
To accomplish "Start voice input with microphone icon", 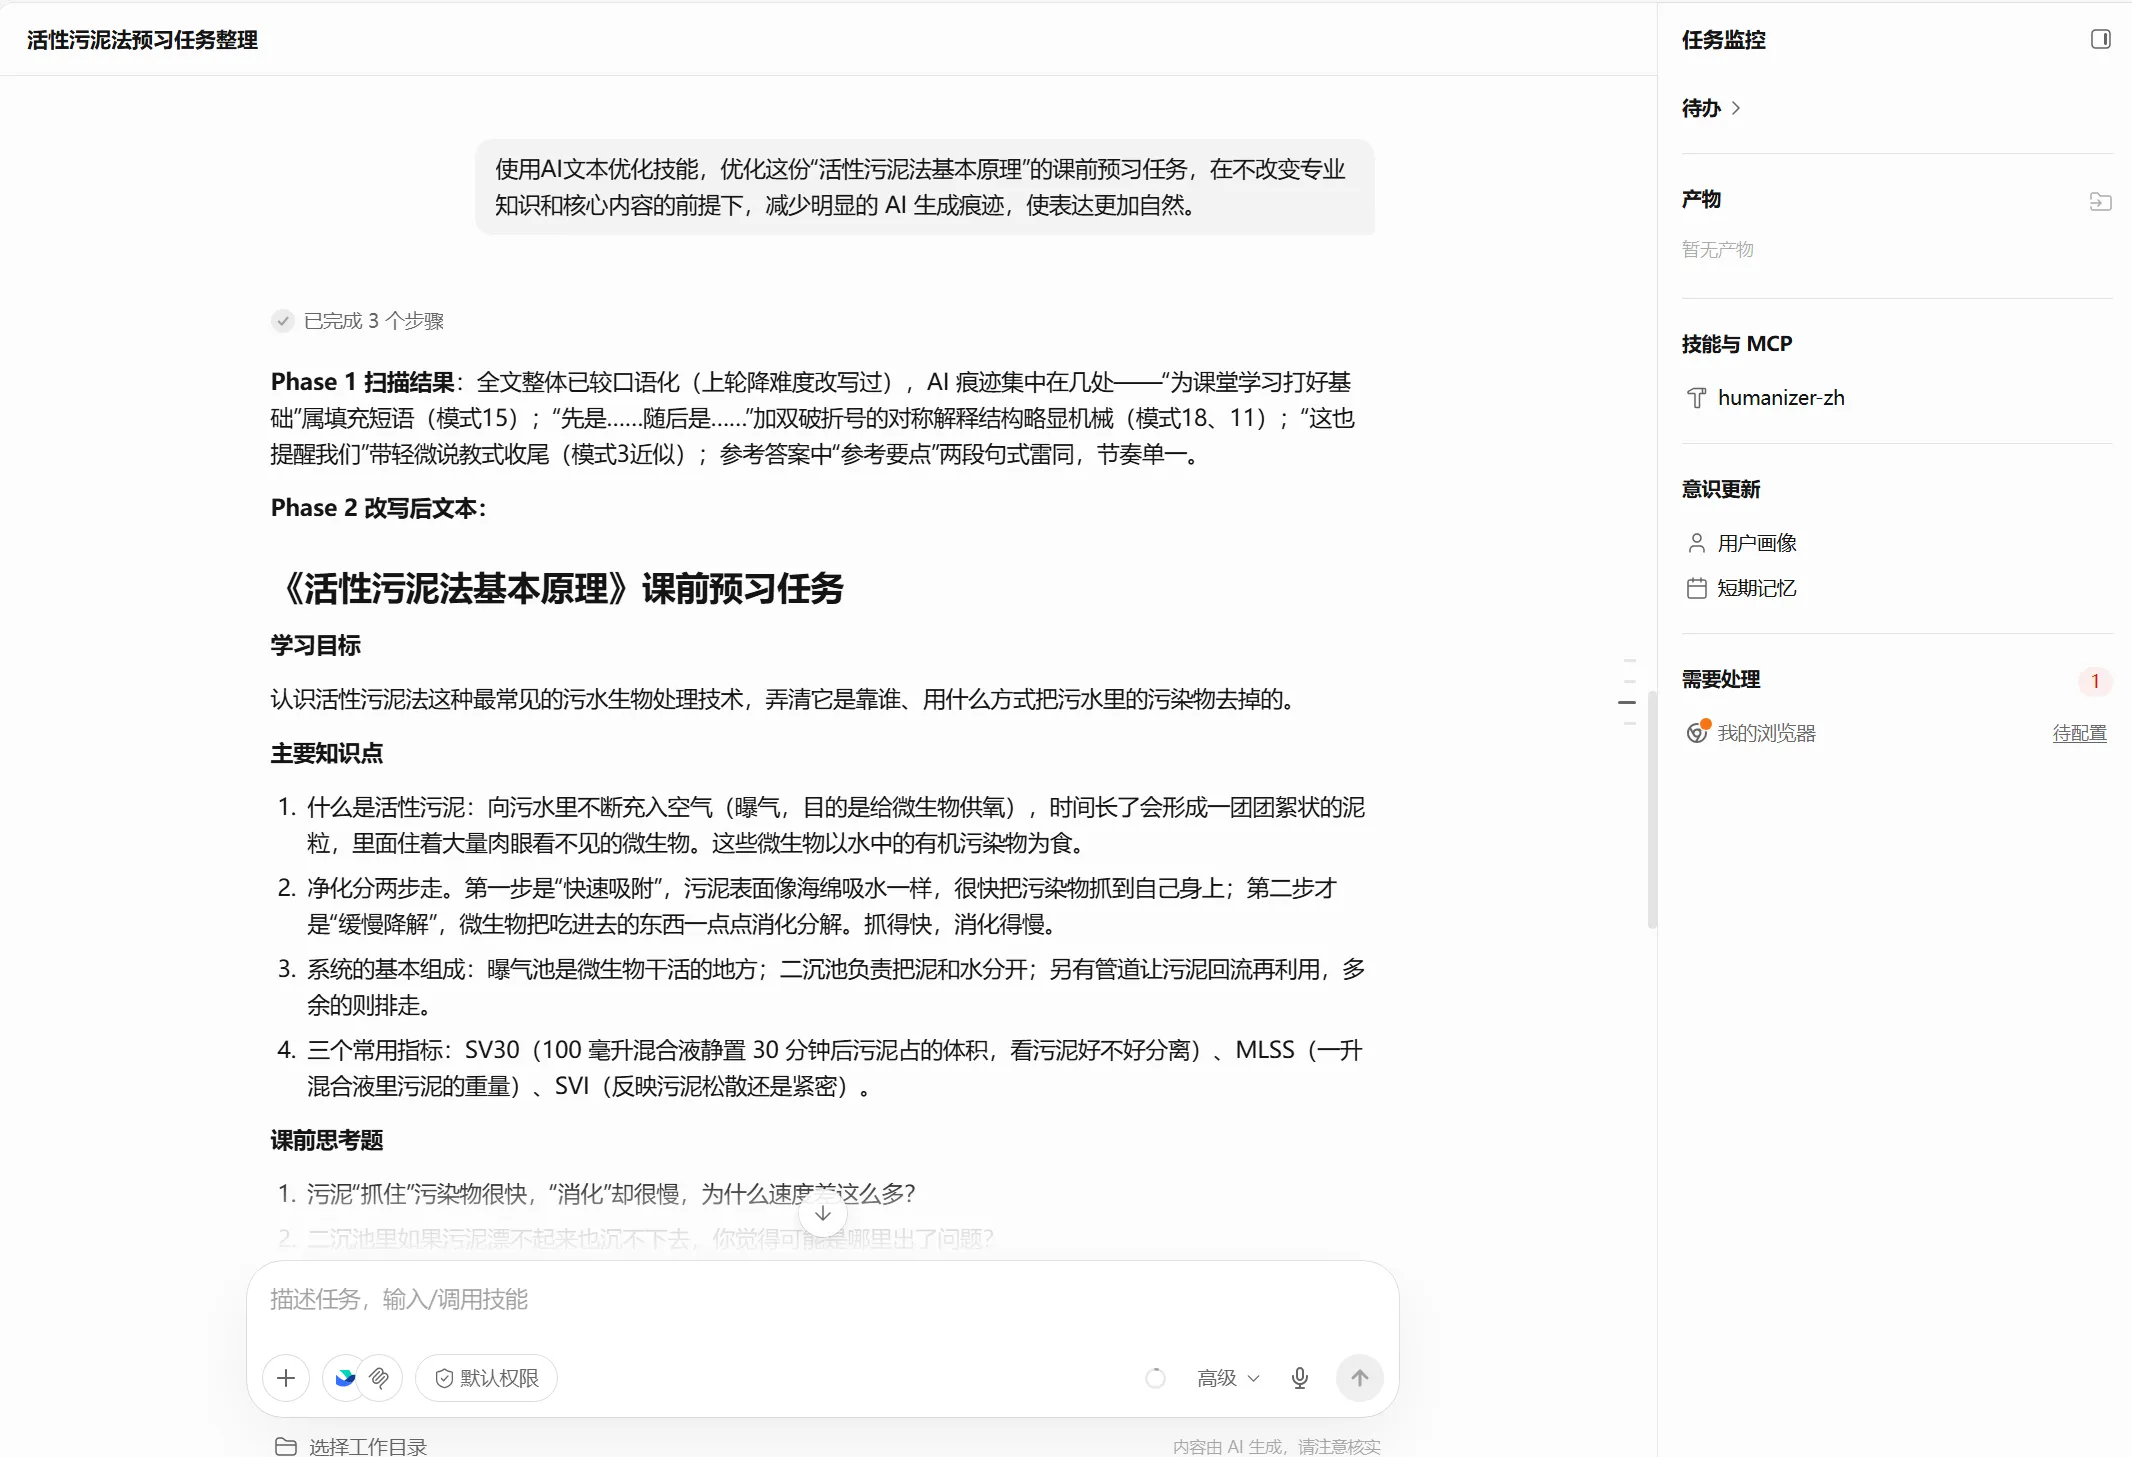I will [1299, 1378].
